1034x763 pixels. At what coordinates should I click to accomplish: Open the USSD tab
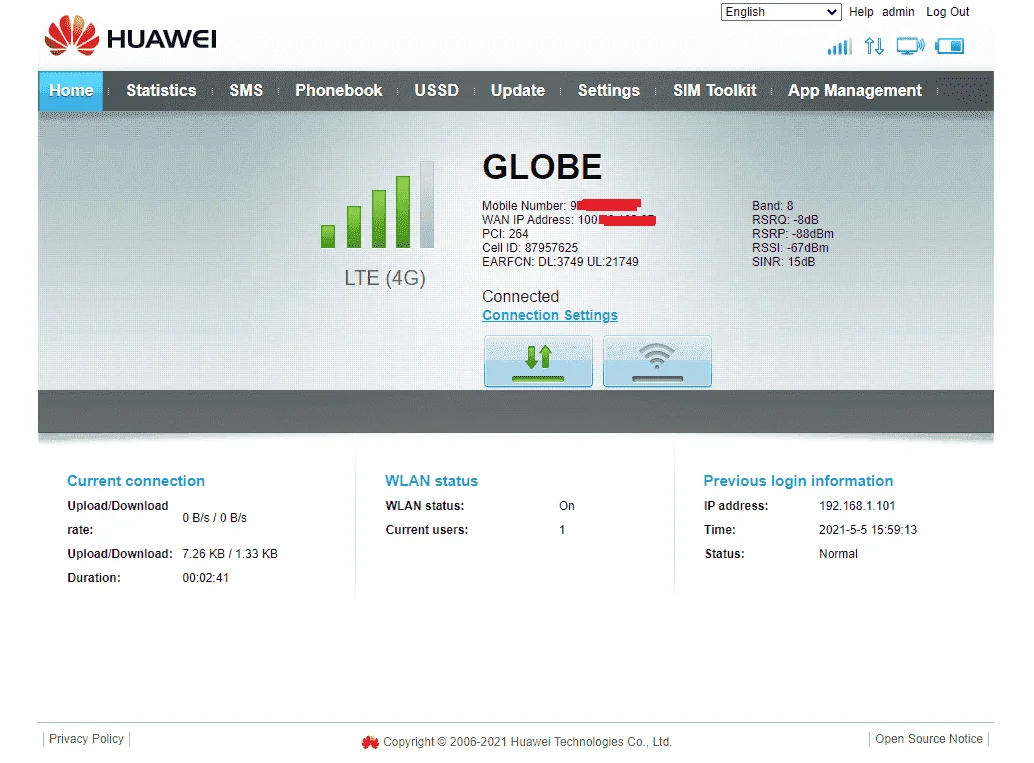pyautogui.click(x=437, y=90)
